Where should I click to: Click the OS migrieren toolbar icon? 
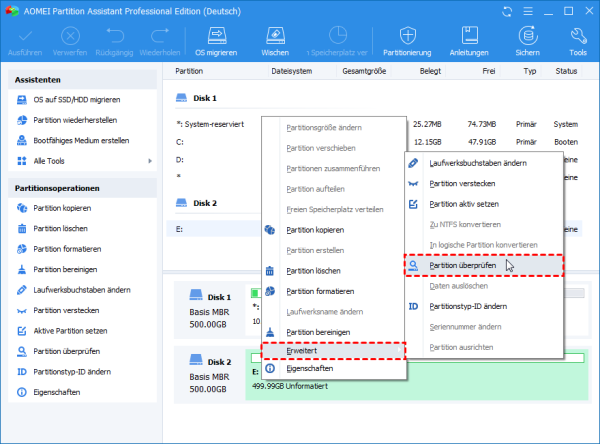point(216,41)
